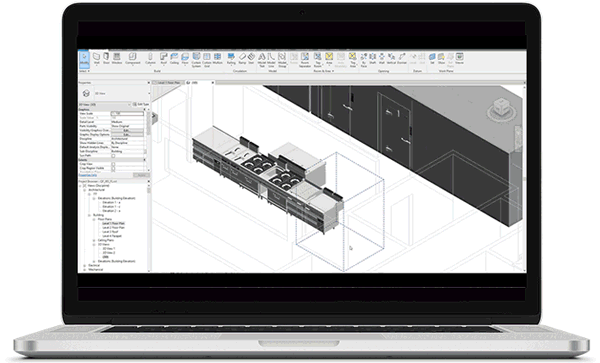Open the 3D View instance filter dropdown
The image size is (600, 363).
tap(129, 104)
